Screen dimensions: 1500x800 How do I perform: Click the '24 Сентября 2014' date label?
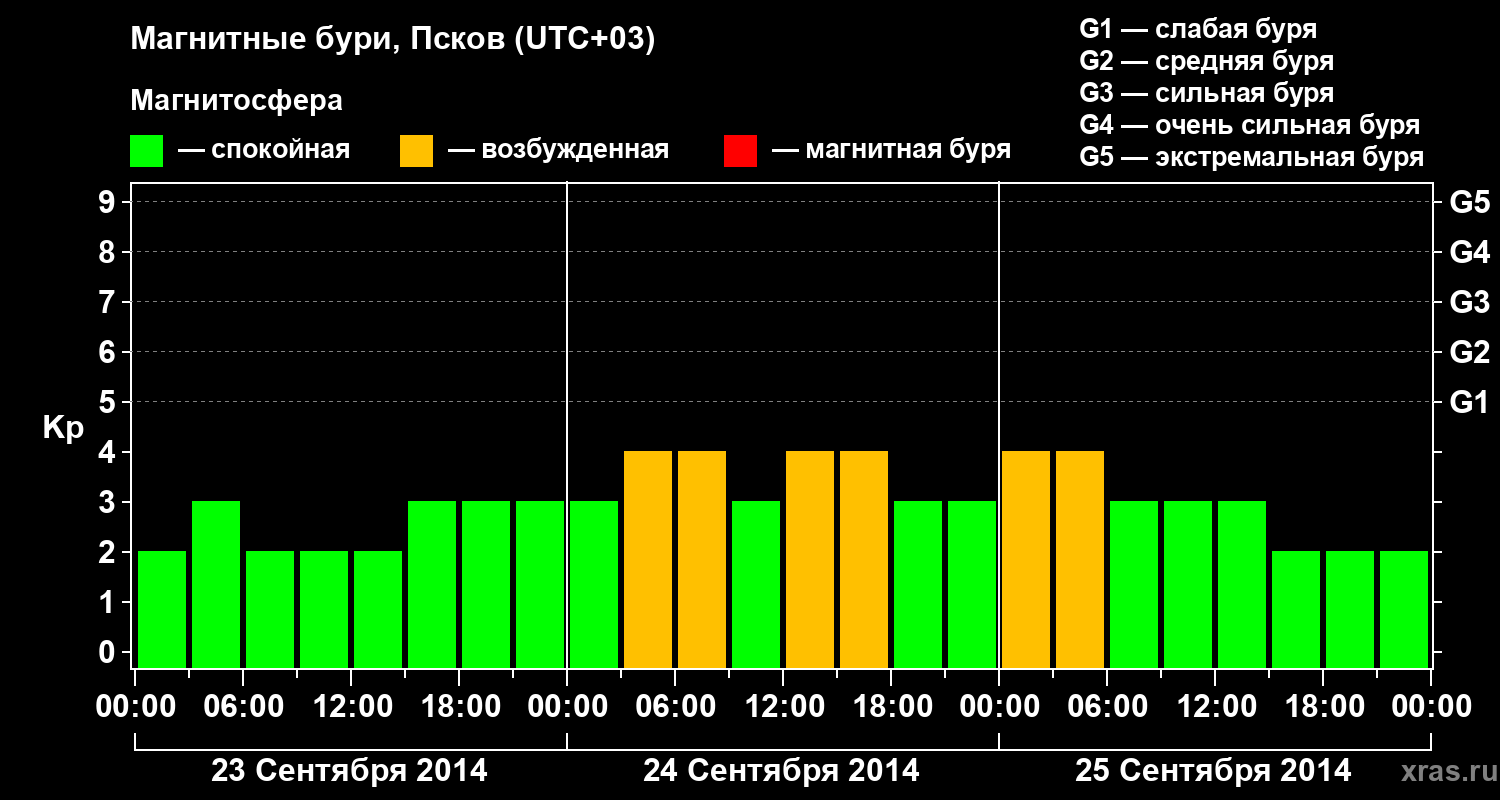[x=781, y=770]
